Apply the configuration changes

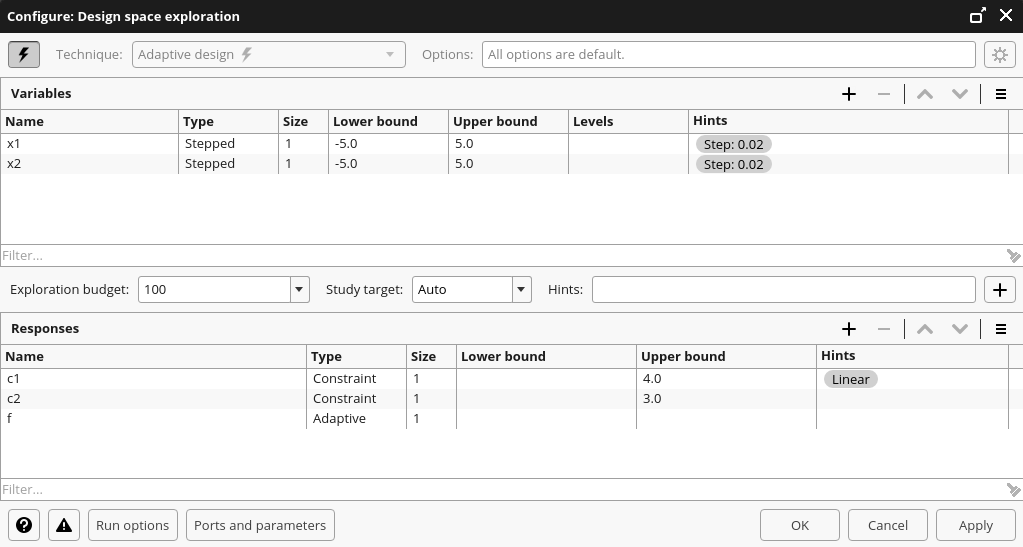tap(975, 525)
